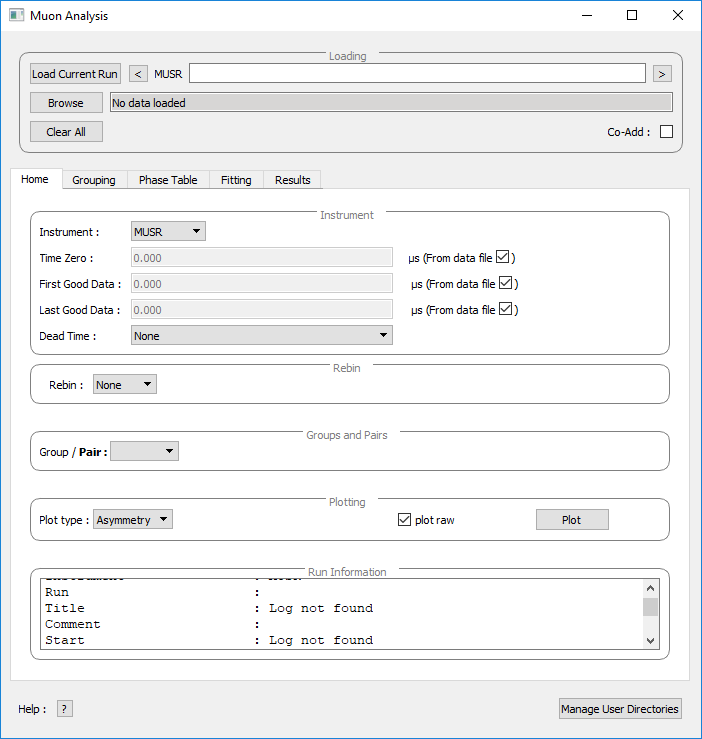This screenshot has width=702, height=739.
Task: Open the Rebin dropdown
Action: tap(125, 385)
